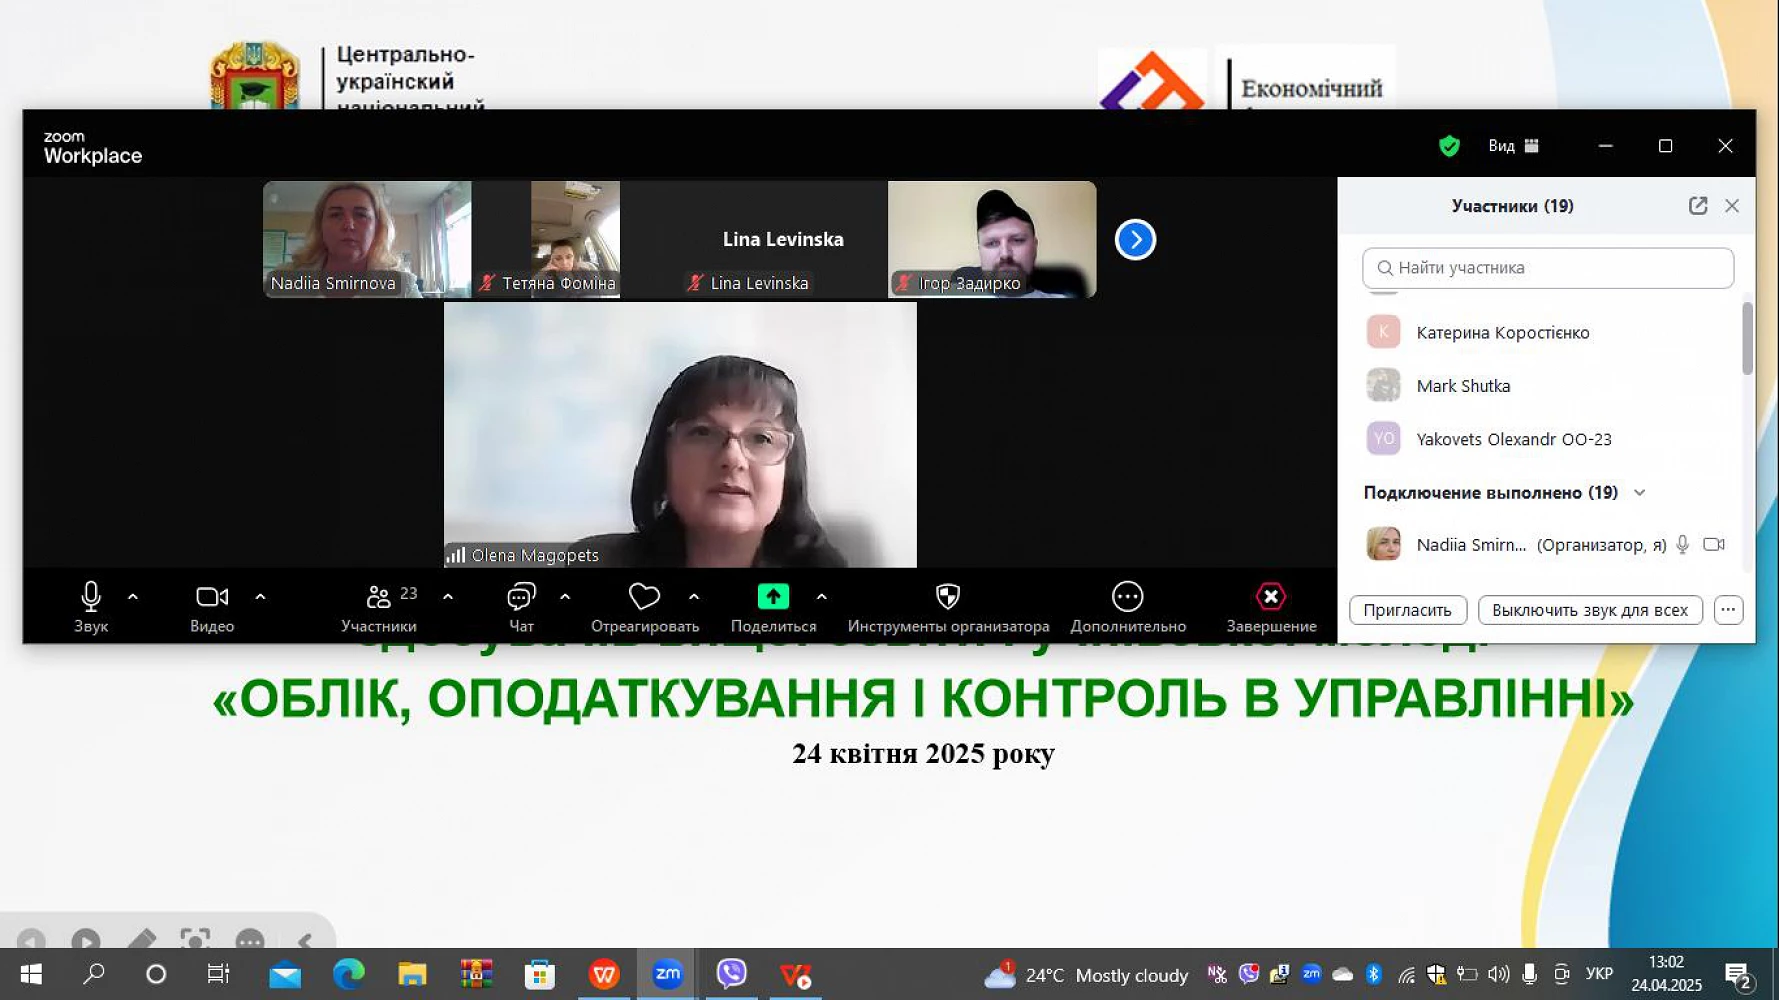
Task: Launch Microsoft Edge from taskbar
Action: click(x=349, y=974)
